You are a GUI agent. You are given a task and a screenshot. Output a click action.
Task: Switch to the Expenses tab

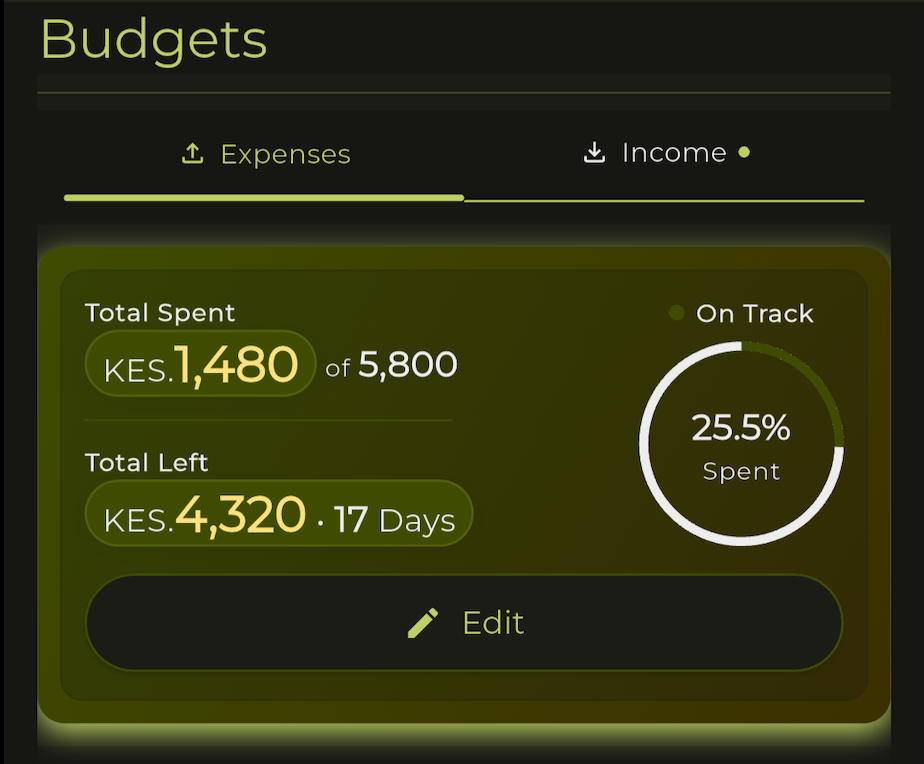tap(264, 153)
